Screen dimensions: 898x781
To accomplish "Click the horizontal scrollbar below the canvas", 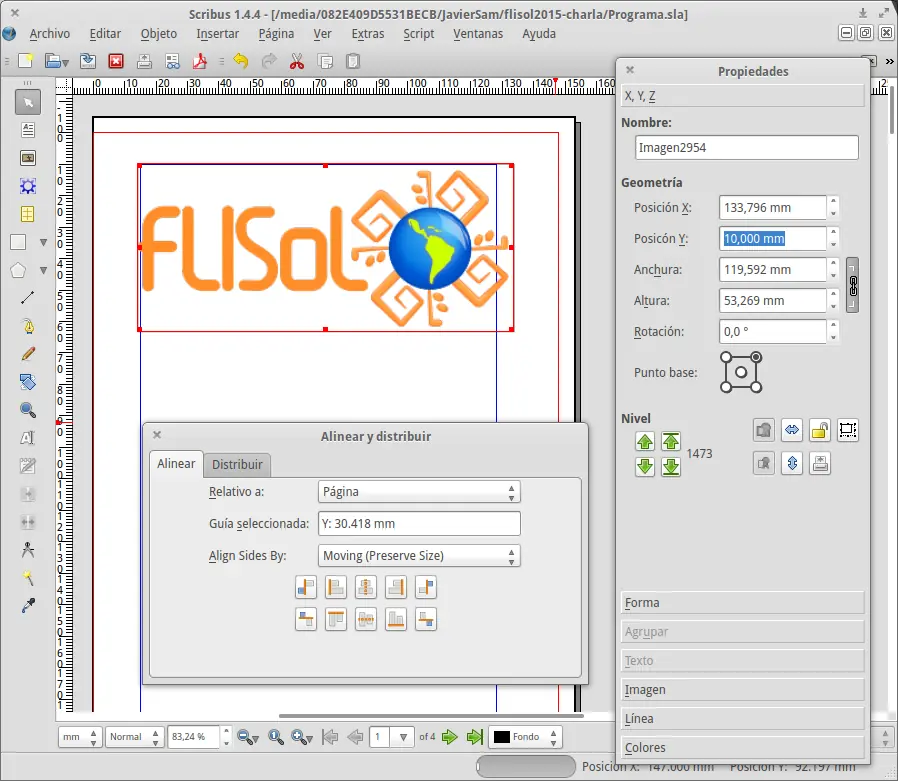I will point(431,716).
